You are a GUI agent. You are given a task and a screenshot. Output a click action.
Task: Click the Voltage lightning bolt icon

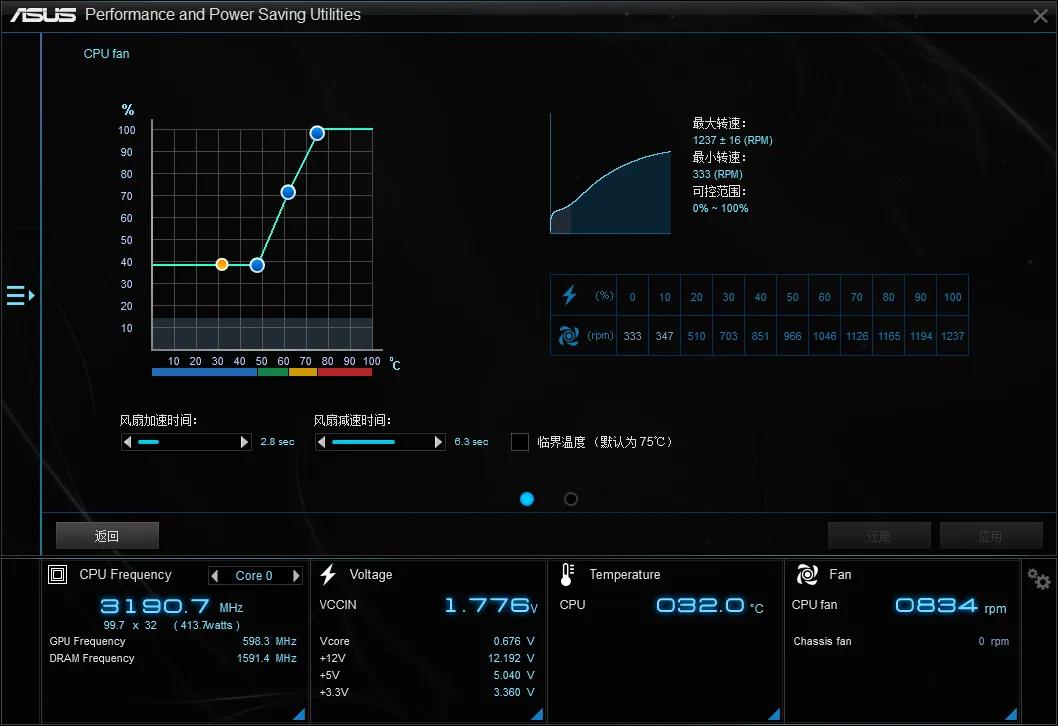(328, 575)
